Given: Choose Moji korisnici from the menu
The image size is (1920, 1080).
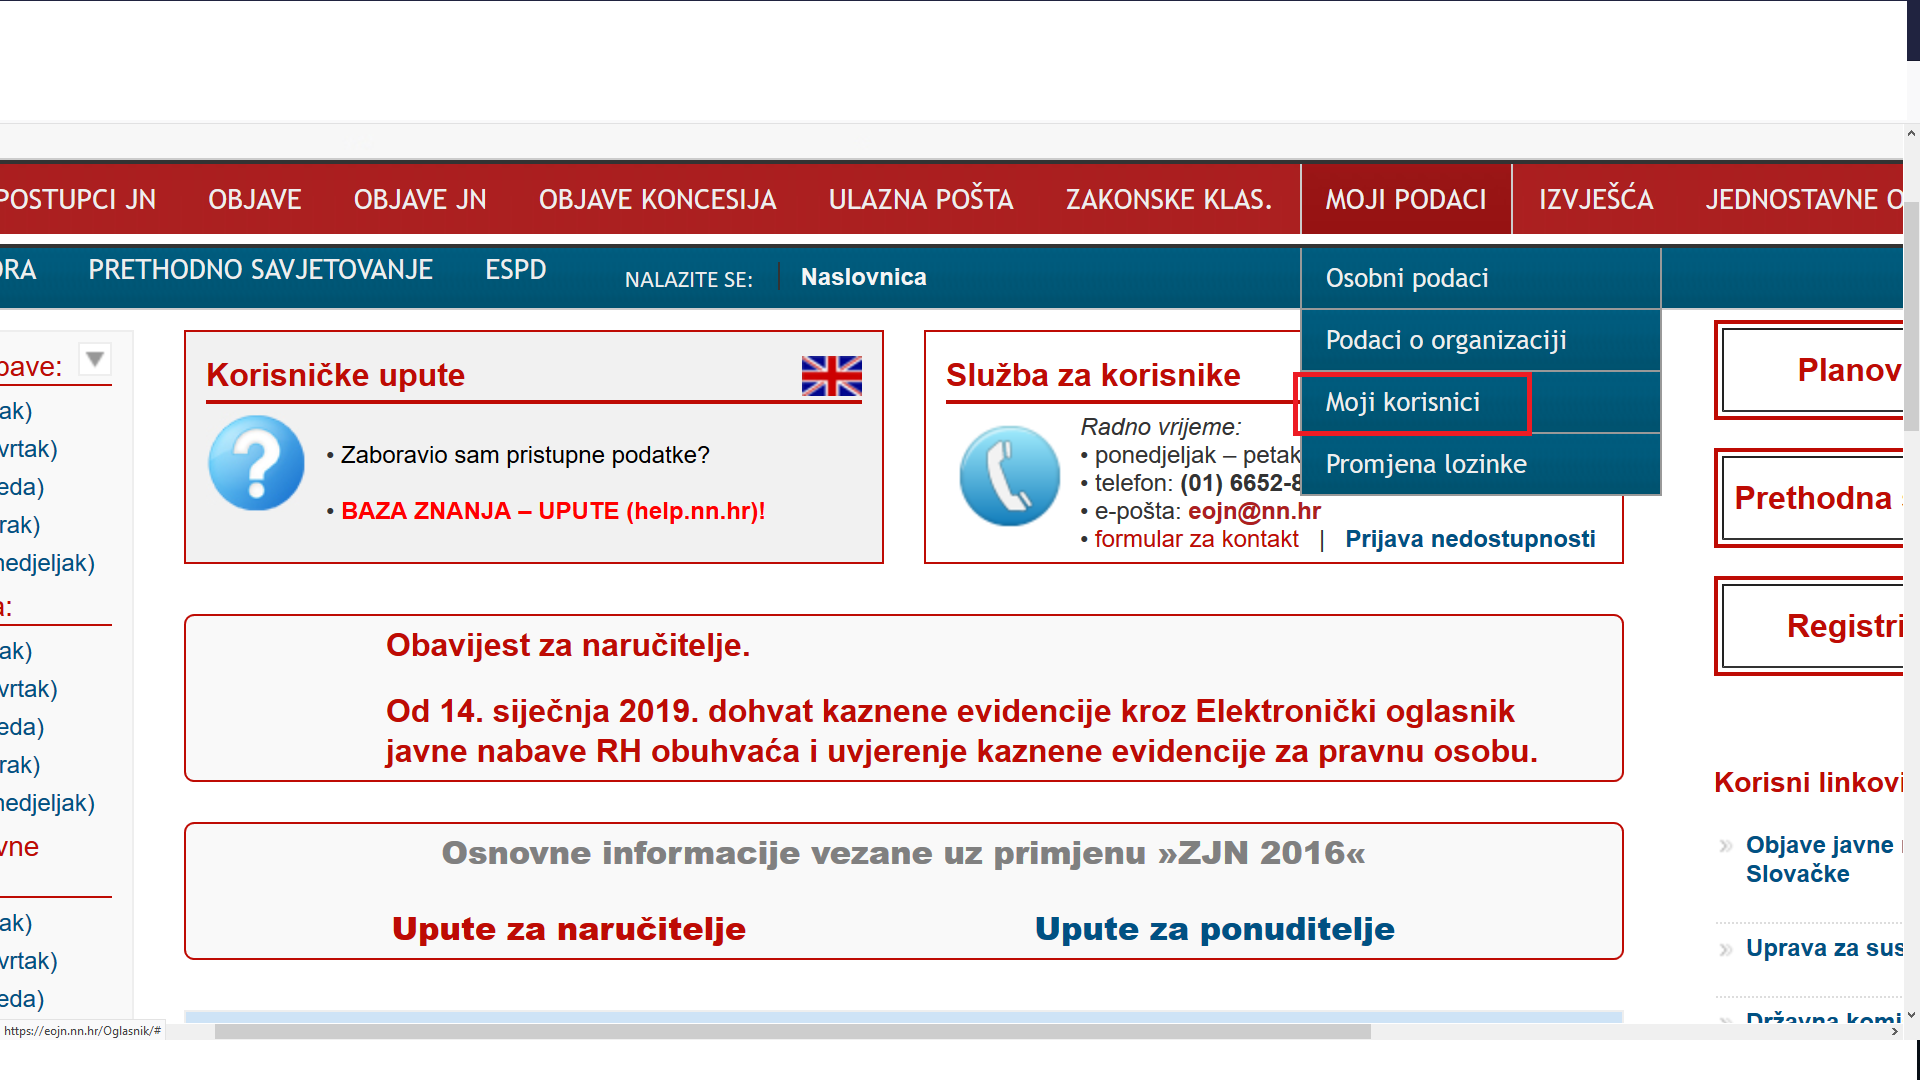Looking at the screenshot, I should [1481, 402].
